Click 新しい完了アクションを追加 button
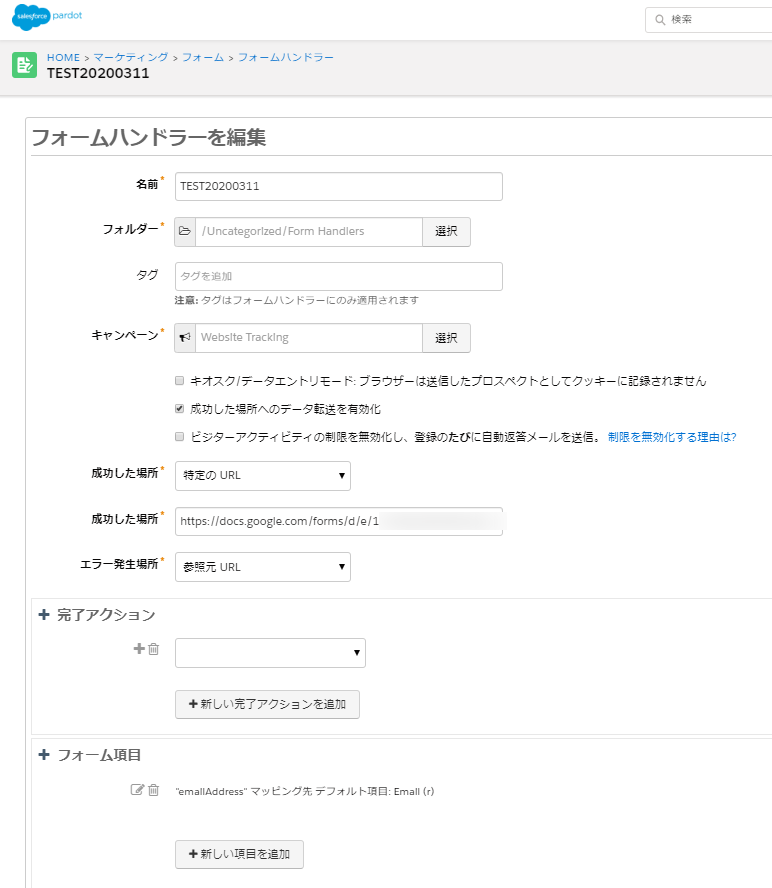772x888 pixels. pos(267,704)
